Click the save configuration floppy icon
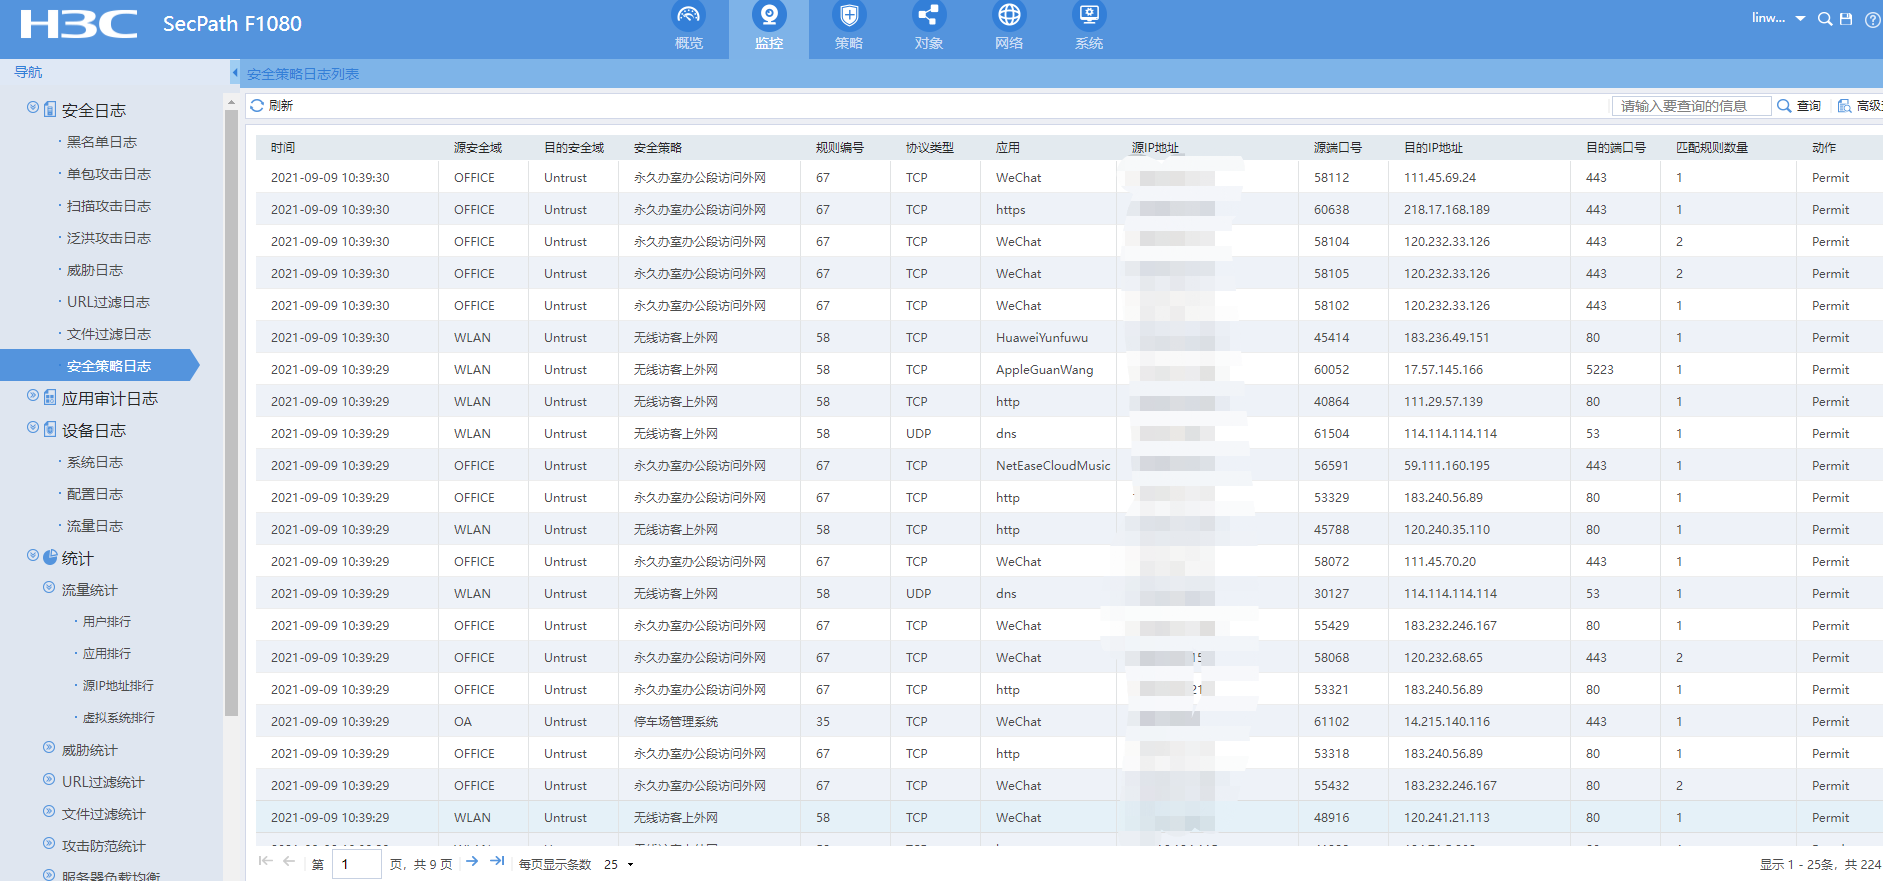The width and height of the screenshot is (1883, 881). (x=1846, y=19)
